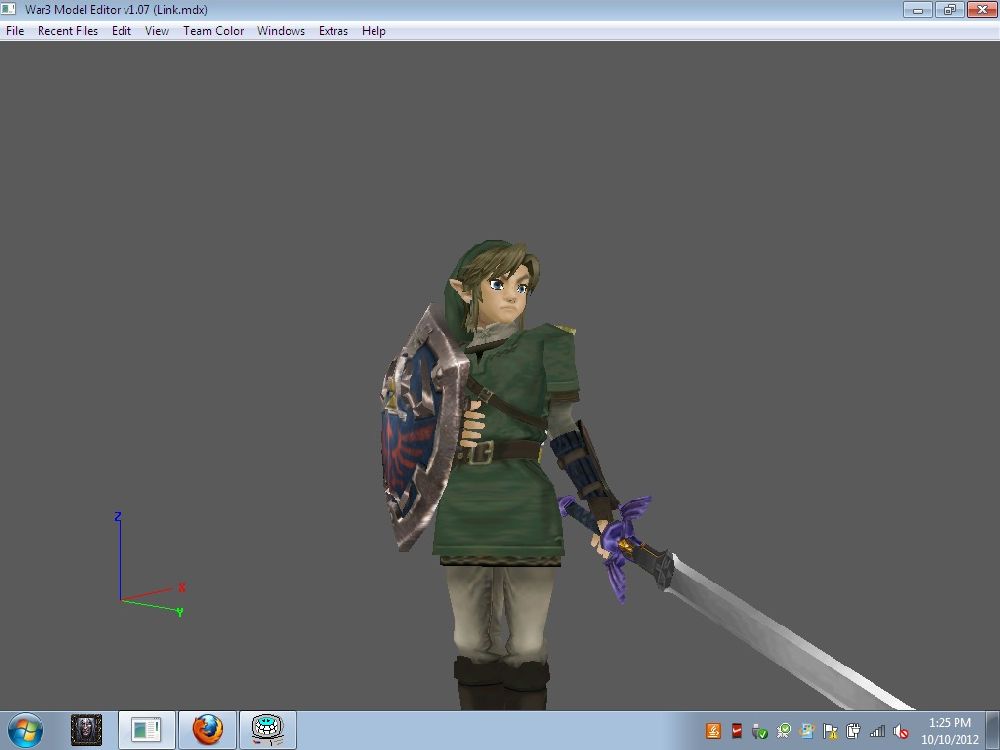This screenshot has height=750, width=1000.
Task: Open the clock showing 1:25 PM
Action: (950, 731)
